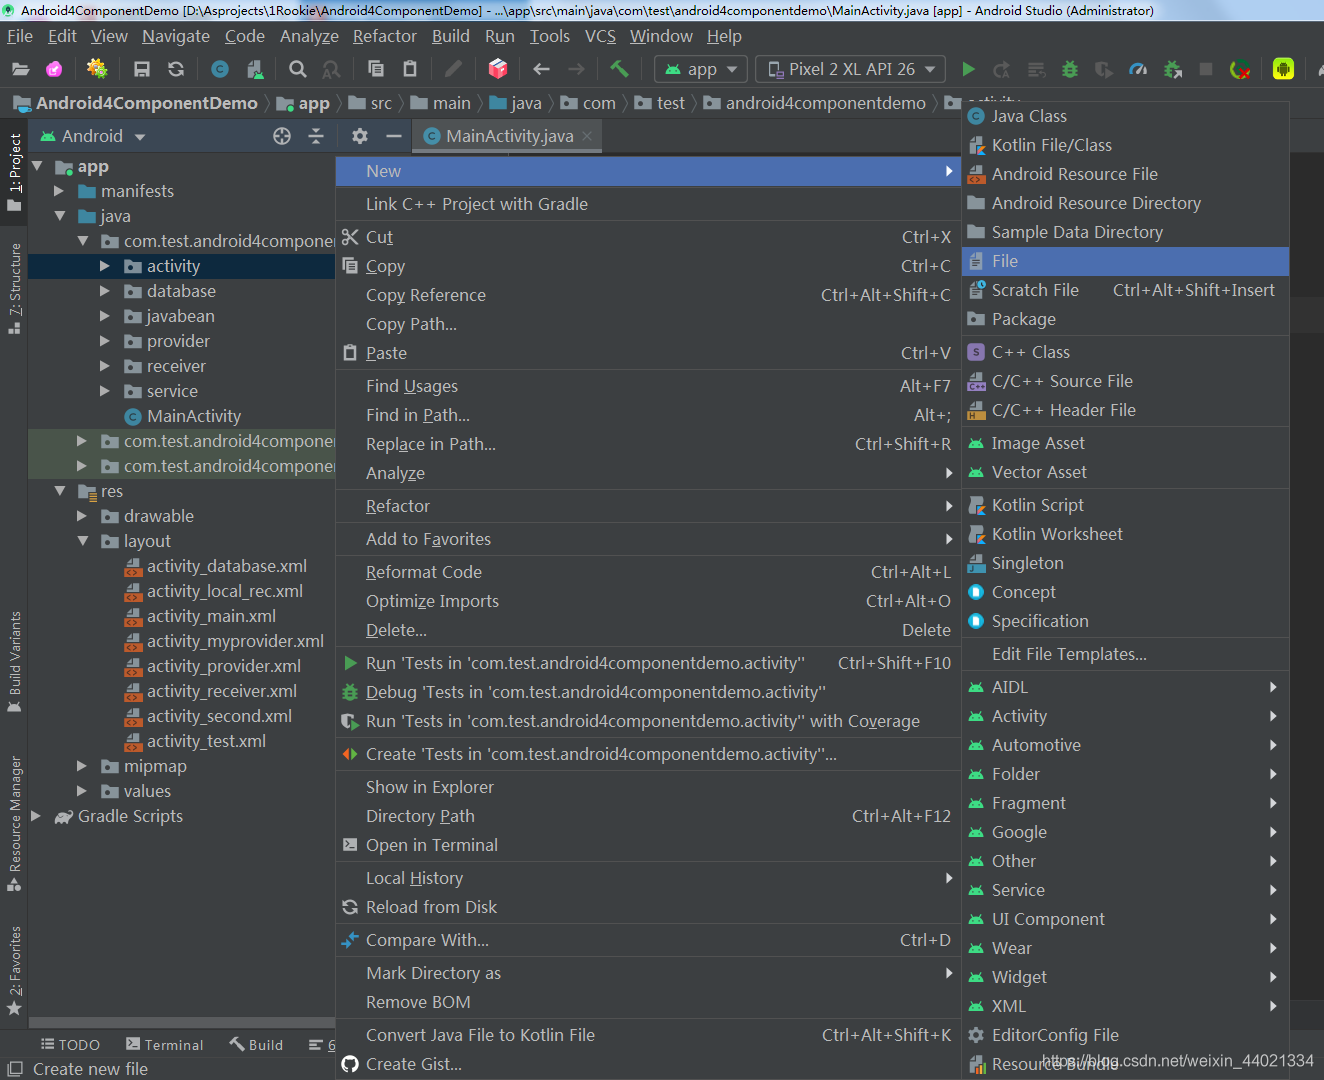
Task: Click Collapse All icon in Project panel
Action: point(316,136)
